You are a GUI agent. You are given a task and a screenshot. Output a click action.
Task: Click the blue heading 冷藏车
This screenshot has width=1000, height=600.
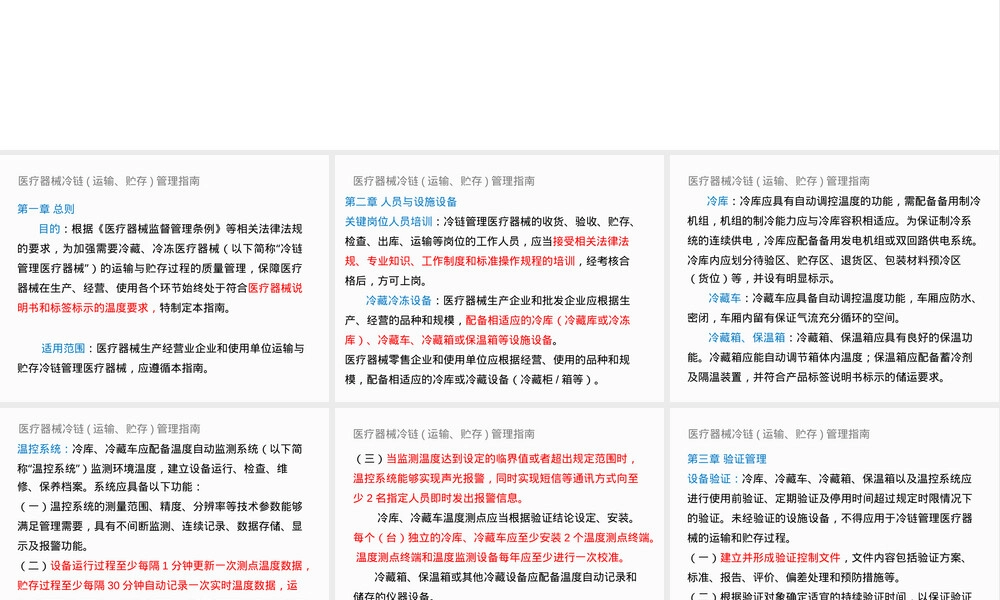pyautogui.click(x=724, y=298)
